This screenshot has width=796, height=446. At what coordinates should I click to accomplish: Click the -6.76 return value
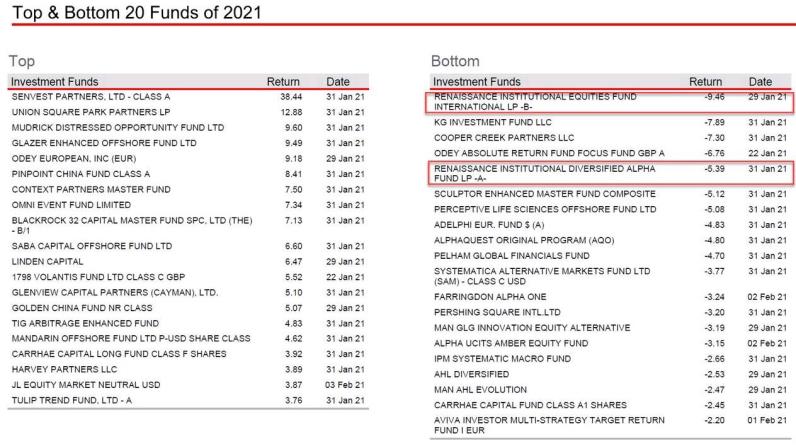[x=714, y=153]
